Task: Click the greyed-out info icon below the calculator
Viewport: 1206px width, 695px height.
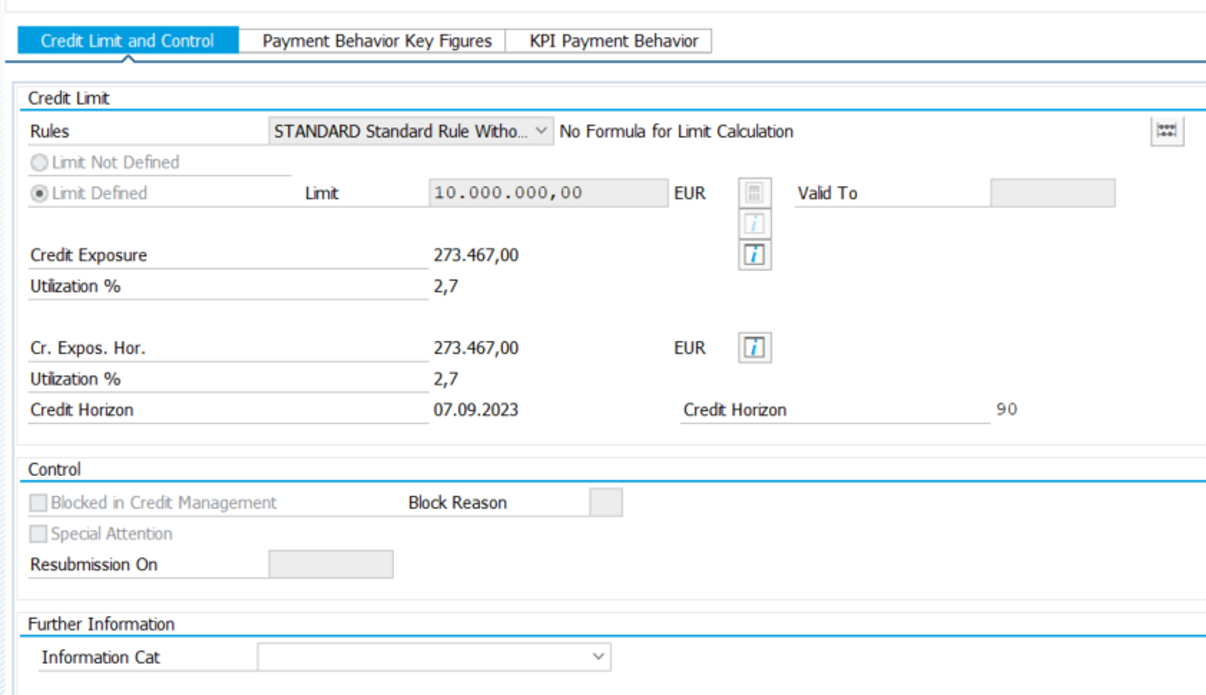Action: point(755,224)
